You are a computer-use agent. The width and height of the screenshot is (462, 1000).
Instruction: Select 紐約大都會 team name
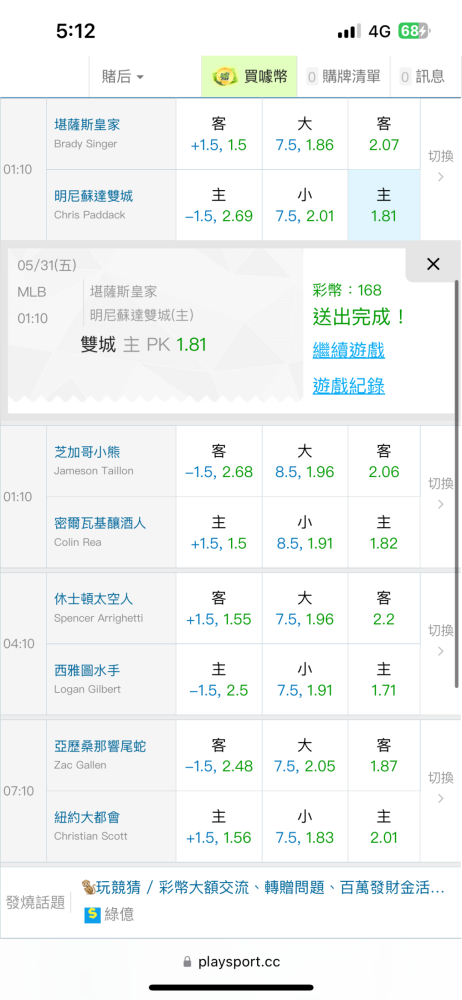(87, 818)
